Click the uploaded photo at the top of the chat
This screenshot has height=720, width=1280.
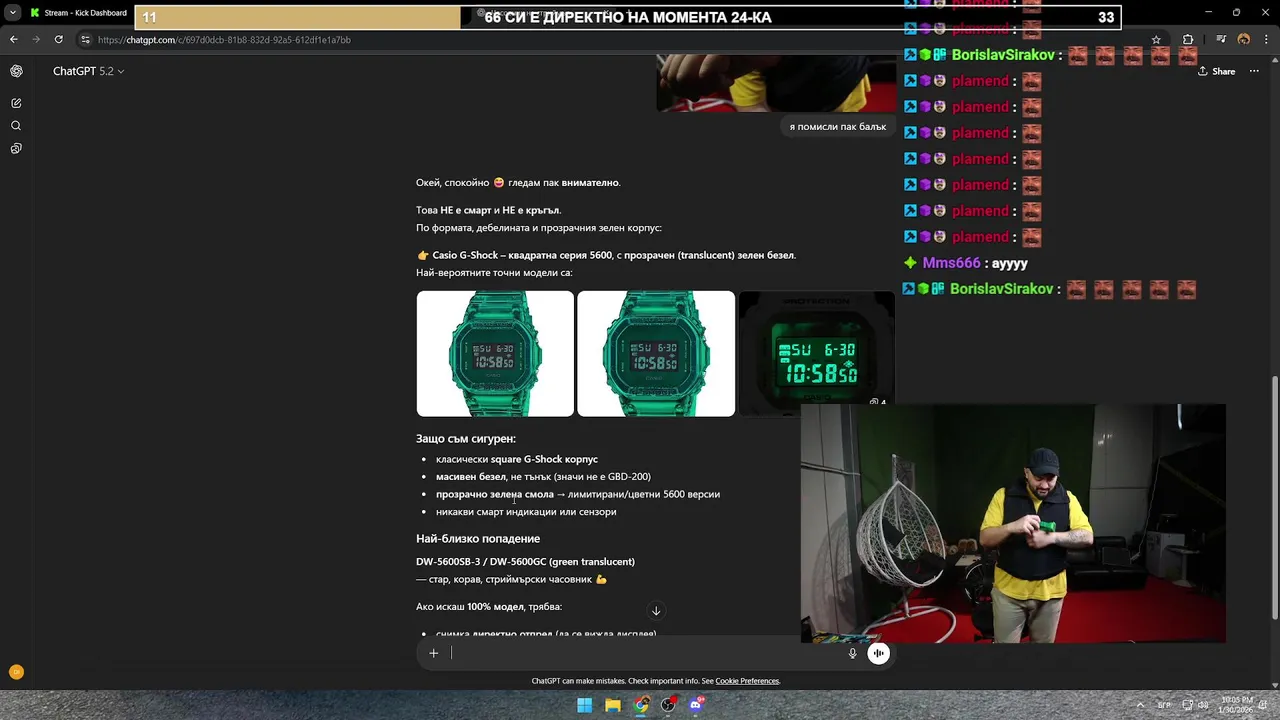[x=775, y=83]
